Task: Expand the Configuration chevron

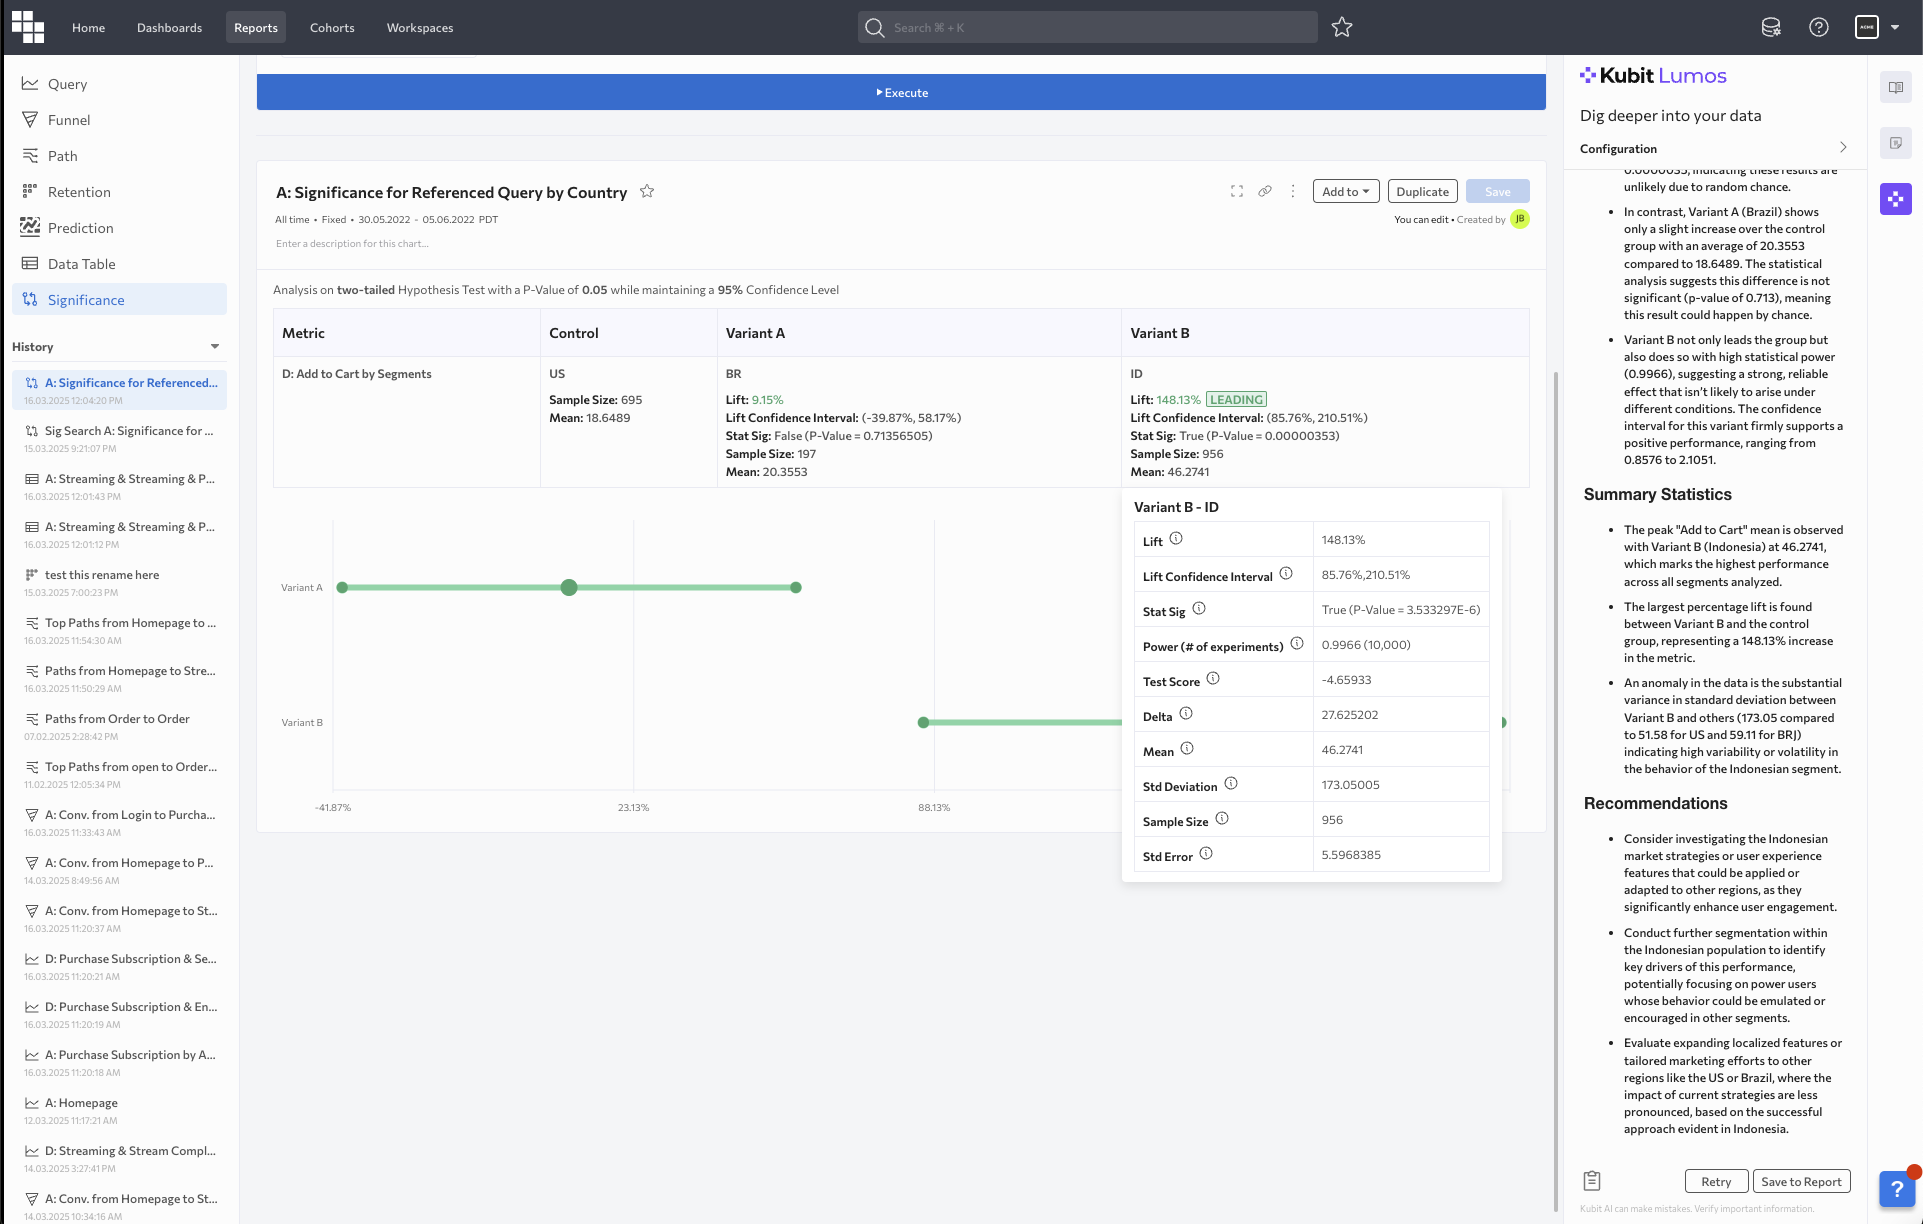Action: [x=1843, y=148]
